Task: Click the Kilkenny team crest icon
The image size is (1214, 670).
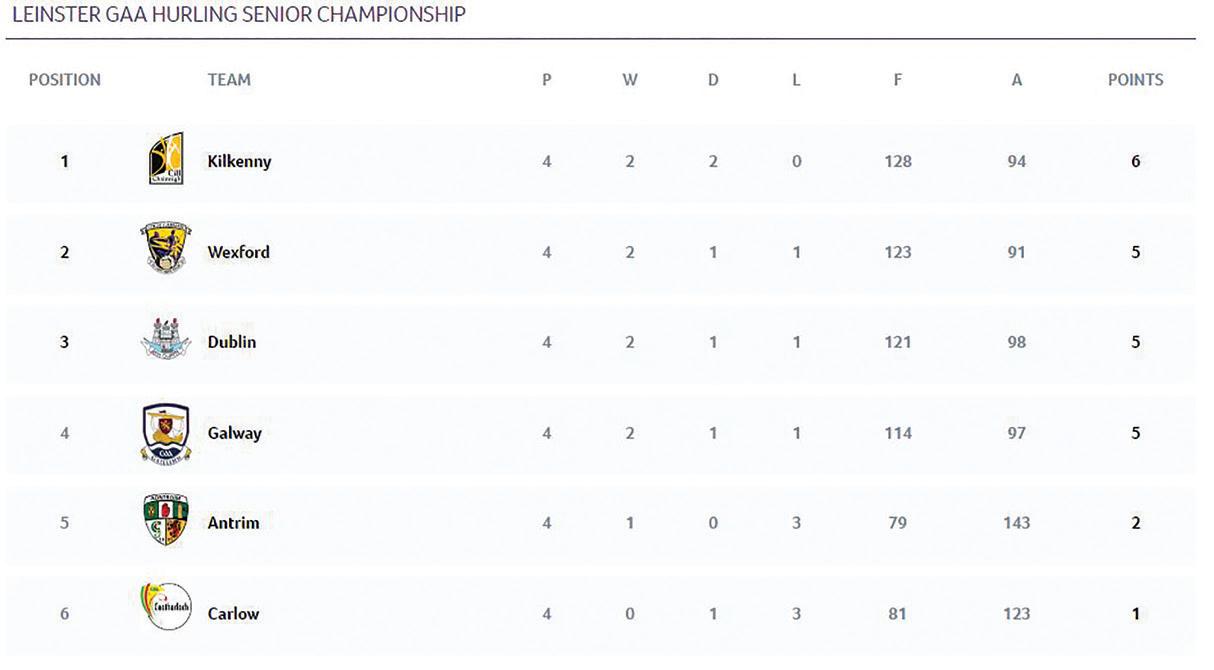Action: (x=165, y=160)
